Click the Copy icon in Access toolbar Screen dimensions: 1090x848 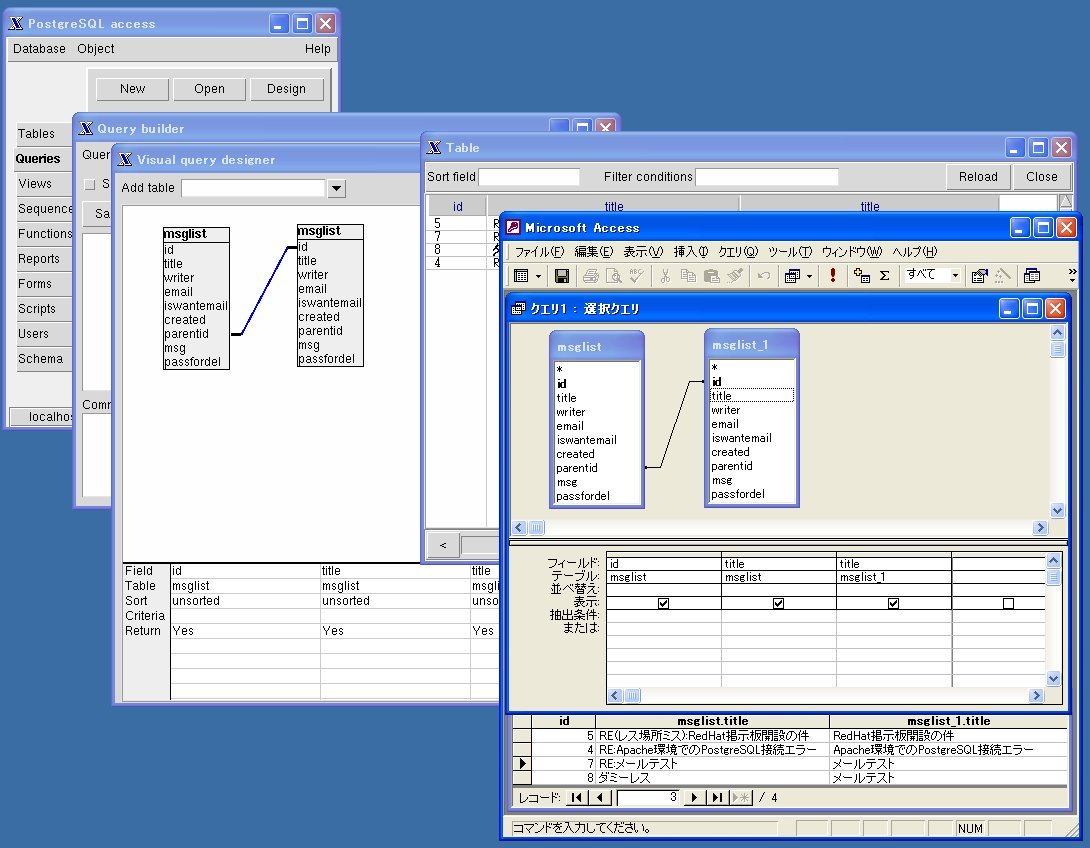[x=688, y=276]
